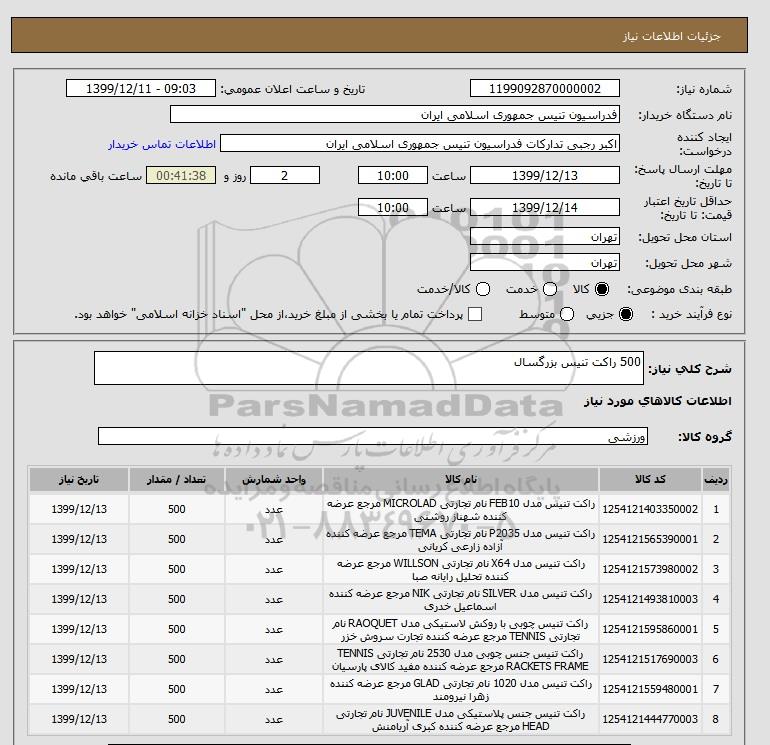Click the واحد شمارش column header

pos(274,479)
